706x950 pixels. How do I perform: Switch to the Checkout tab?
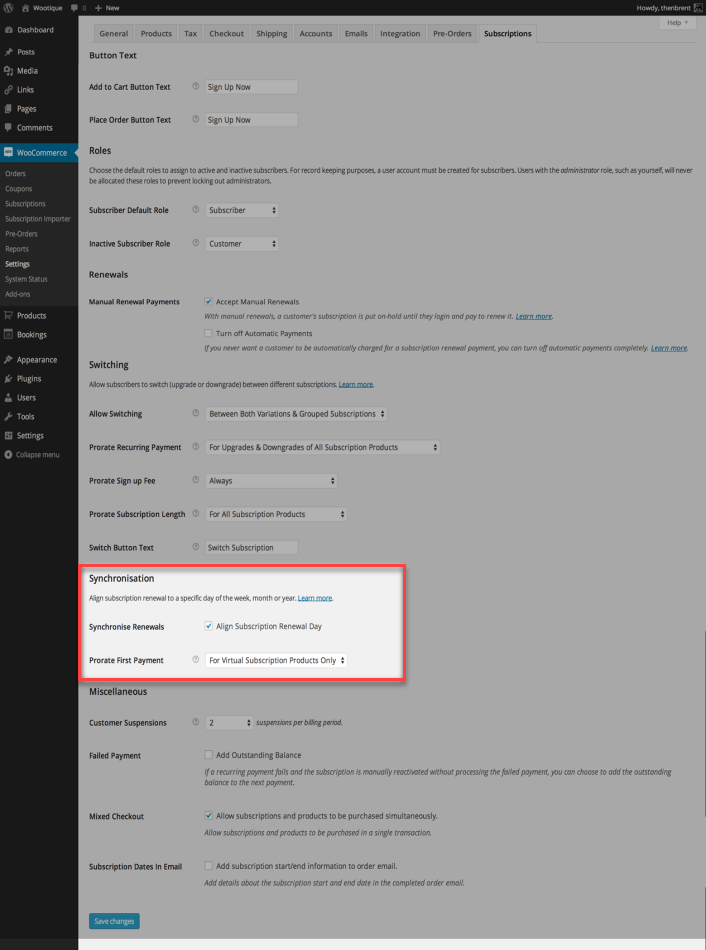coord(226,33)
